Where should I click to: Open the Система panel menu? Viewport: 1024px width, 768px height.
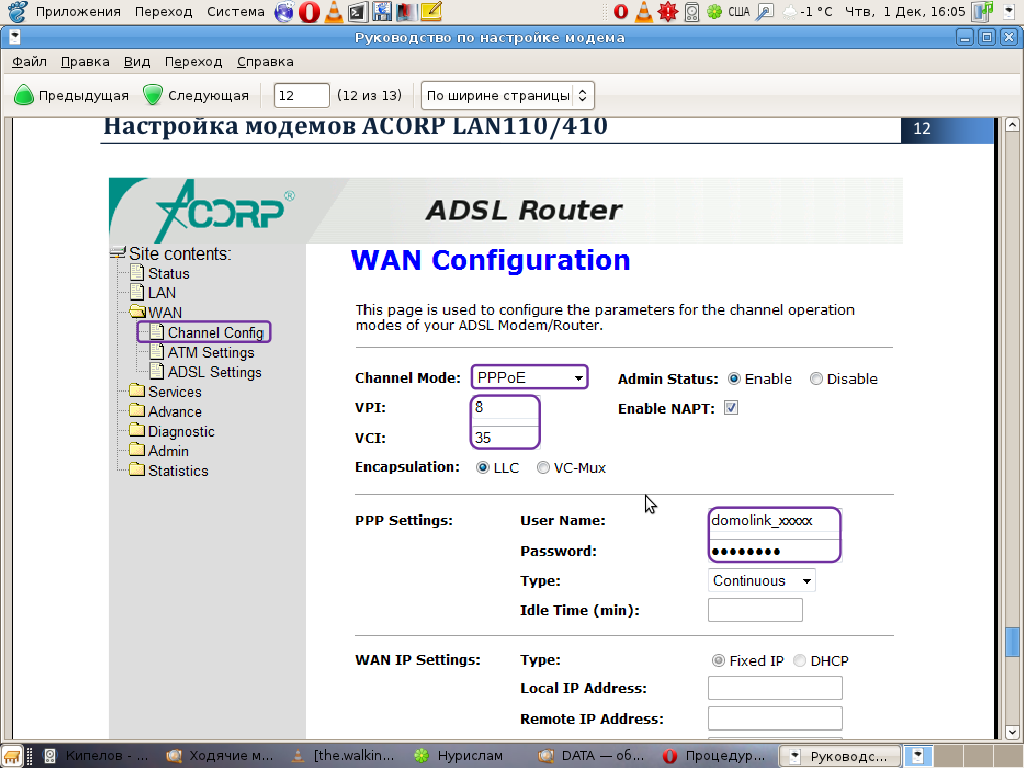(236, 12)
